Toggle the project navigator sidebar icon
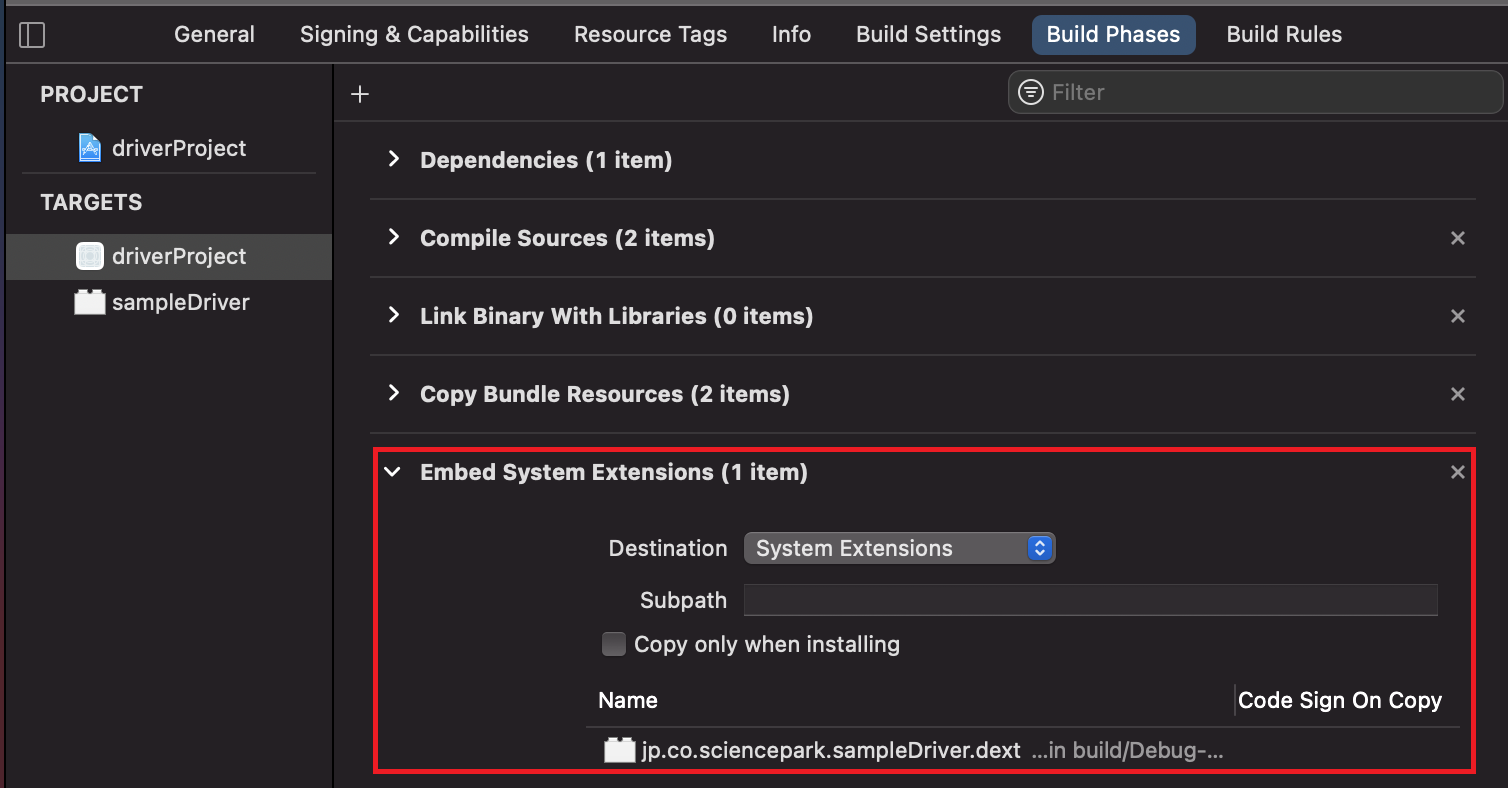1508x788 pixels. [32, 36]
